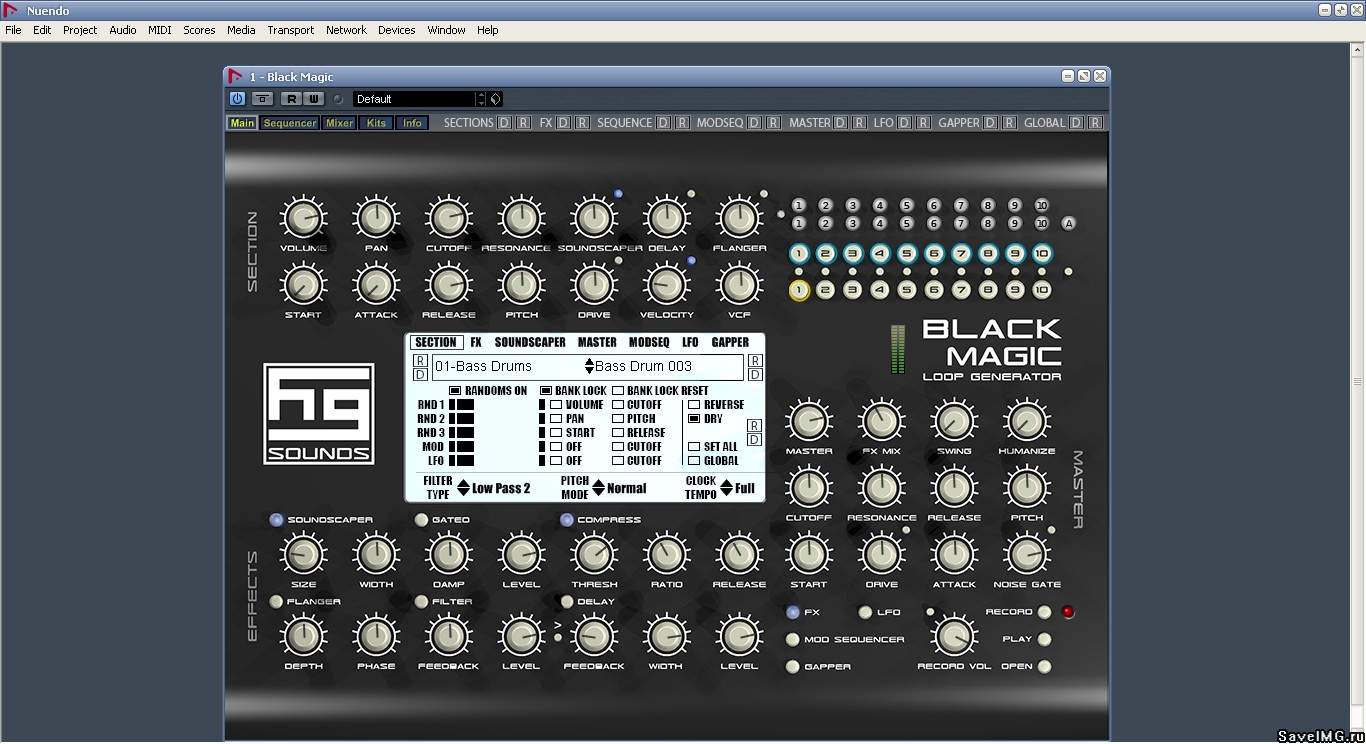
Task: Switch display to the MODSEQ page
Action: coord(649,342)
